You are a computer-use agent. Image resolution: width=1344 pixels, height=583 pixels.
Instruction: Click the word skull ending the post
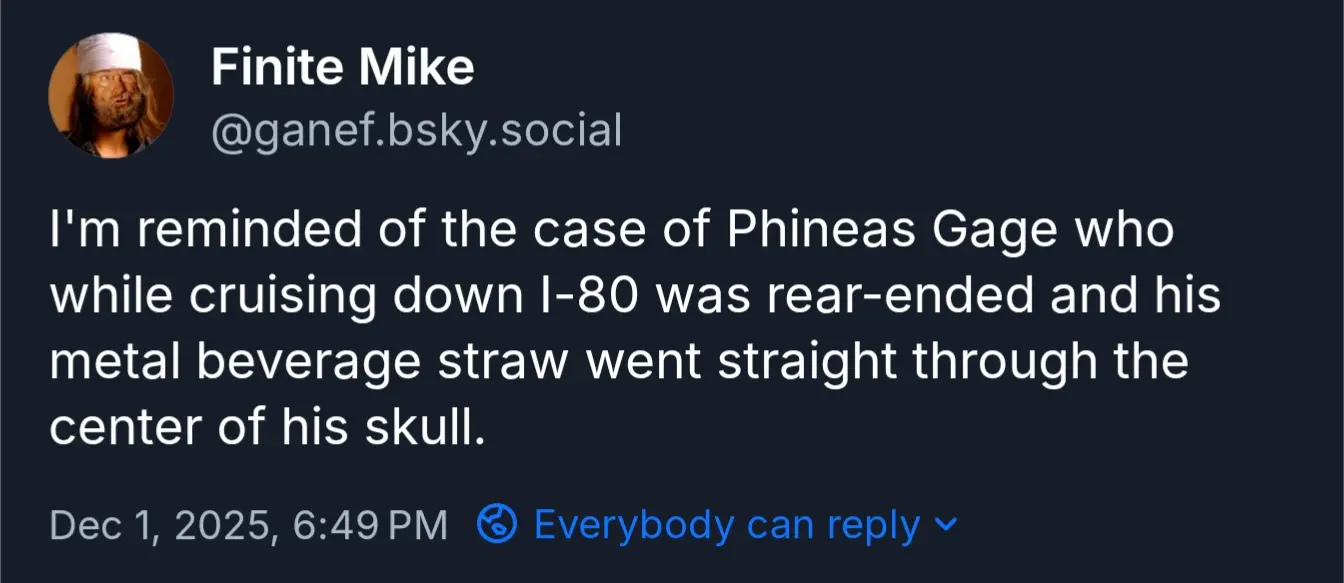(439, 428)
